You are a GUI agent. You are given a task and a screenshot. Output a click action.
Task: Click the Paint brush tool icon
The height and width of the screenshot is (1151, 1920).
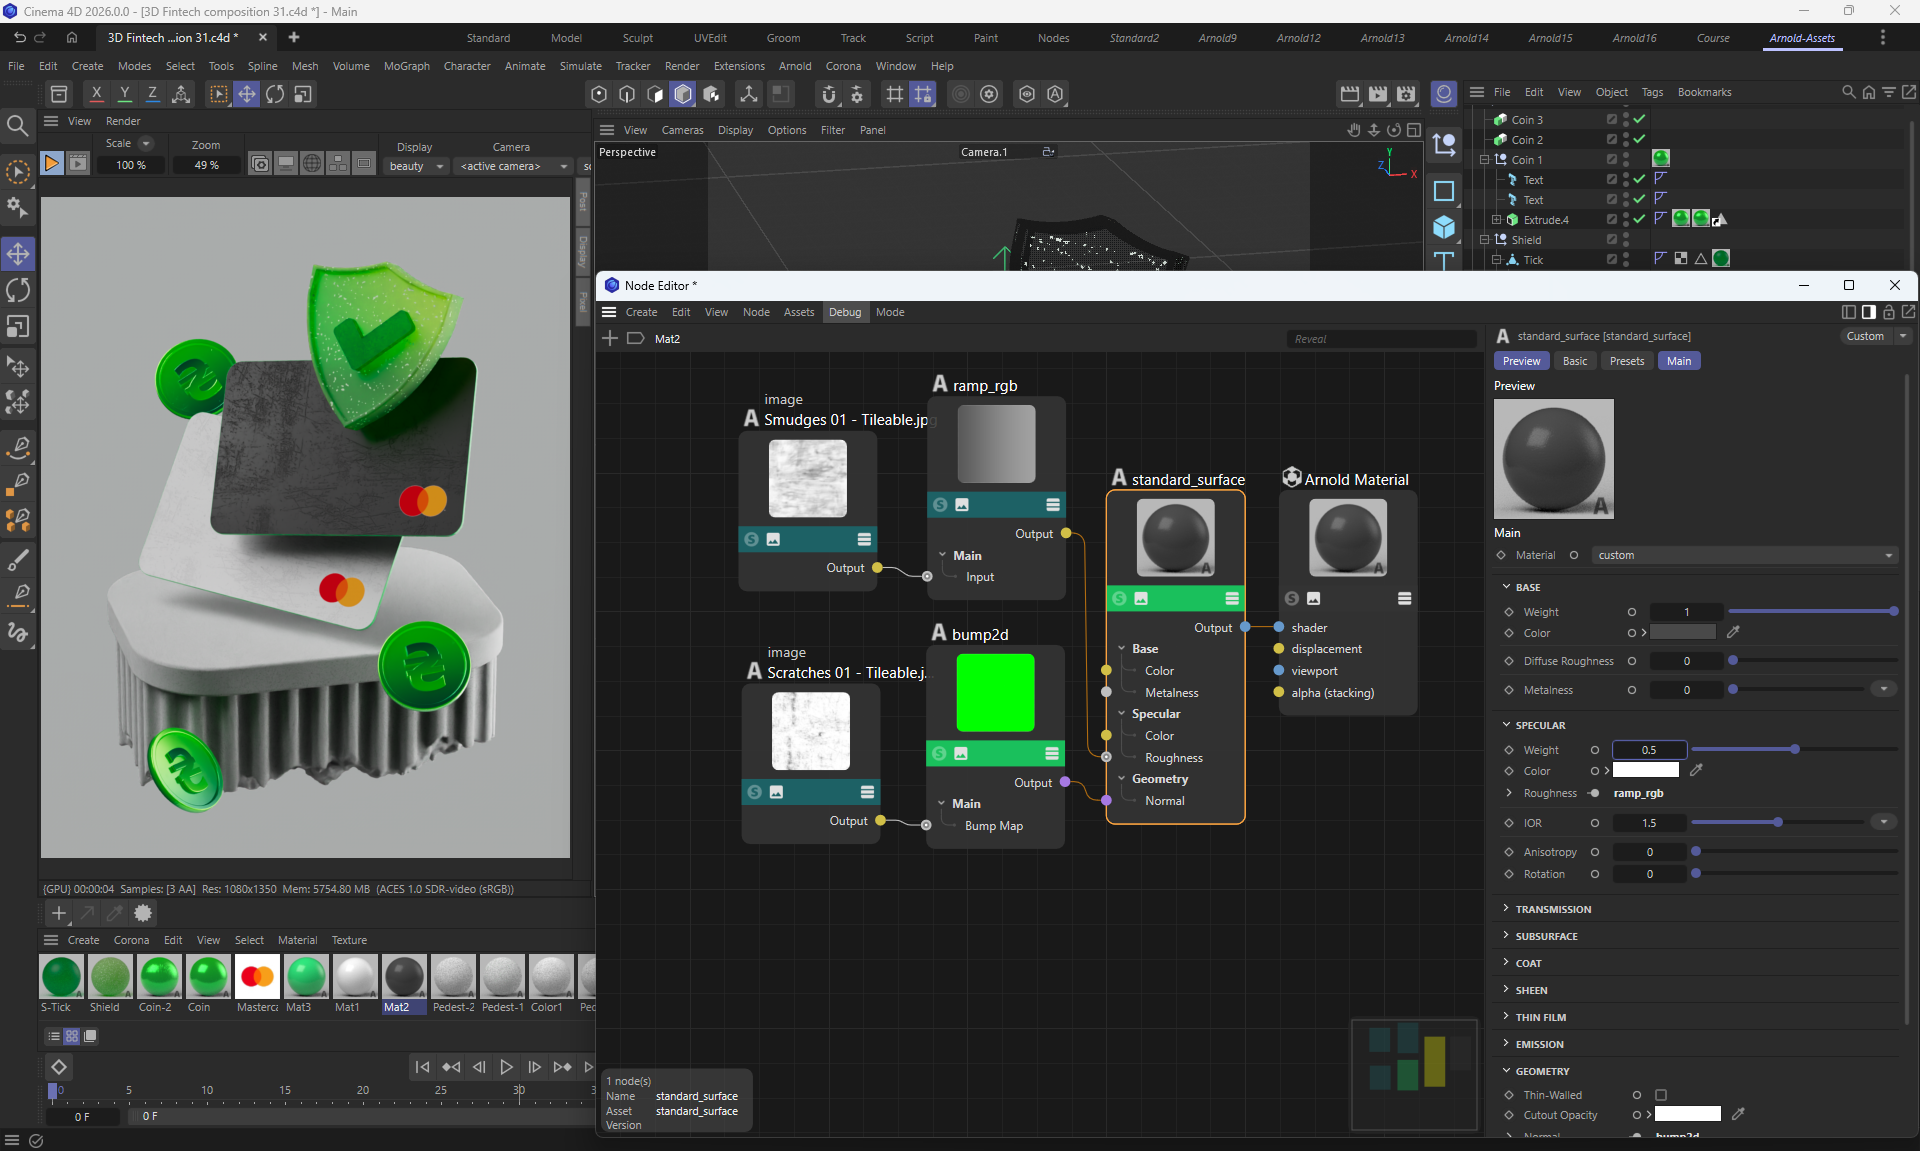pos(18,559)
